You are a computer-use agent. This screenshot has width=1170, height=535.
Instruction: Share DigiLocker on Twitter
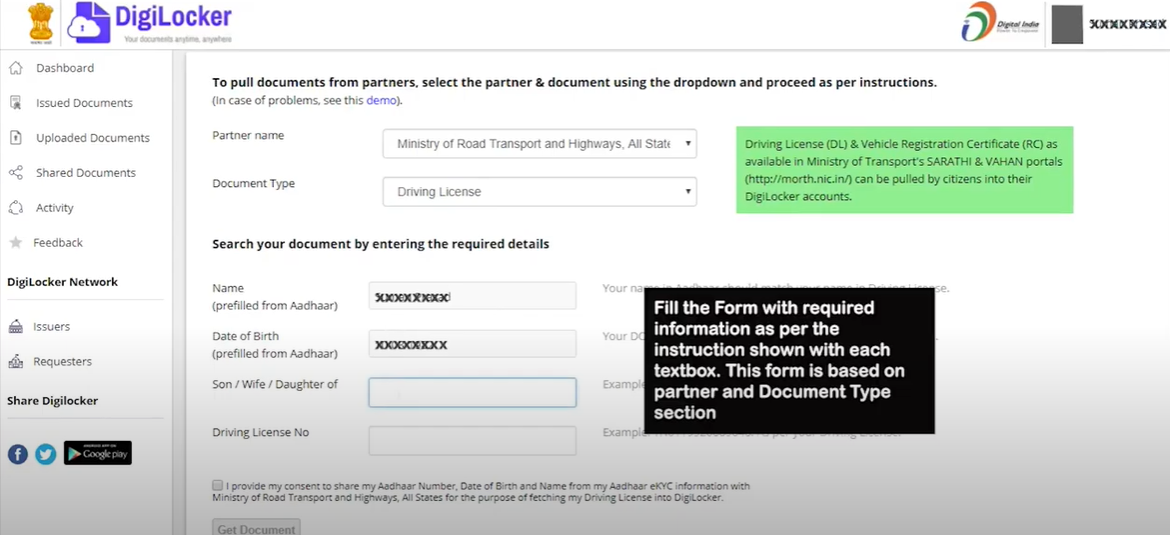(x=46, y=454)
